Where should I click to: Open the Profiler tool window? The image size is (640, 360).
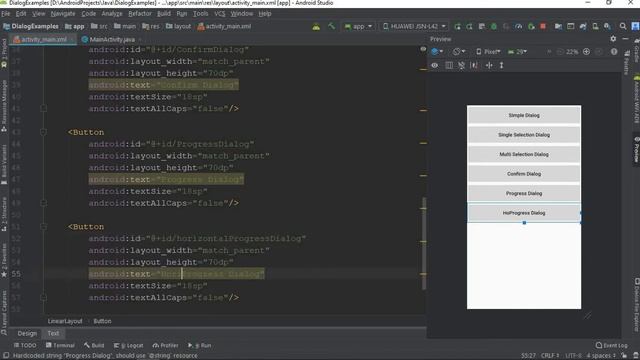pyautogui.click(x=165, y=345)
